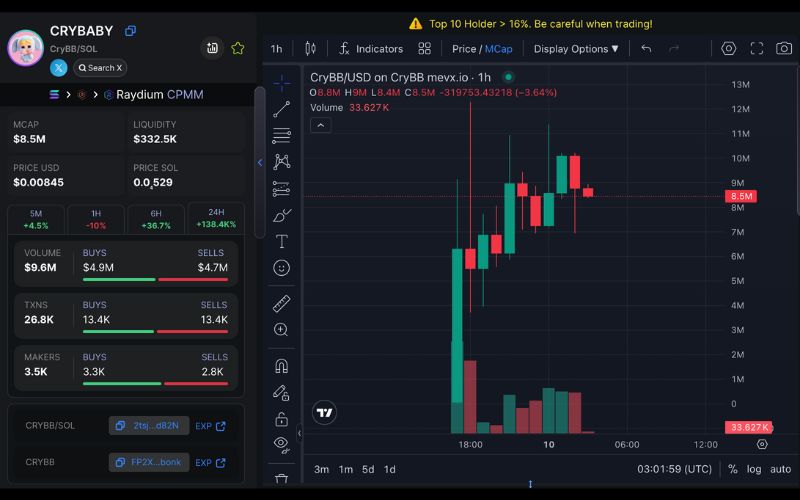Click the 33.627K volume axis label
Viewport: 800px width, 500px height.
pyautogui.click(x=749, y=428)
